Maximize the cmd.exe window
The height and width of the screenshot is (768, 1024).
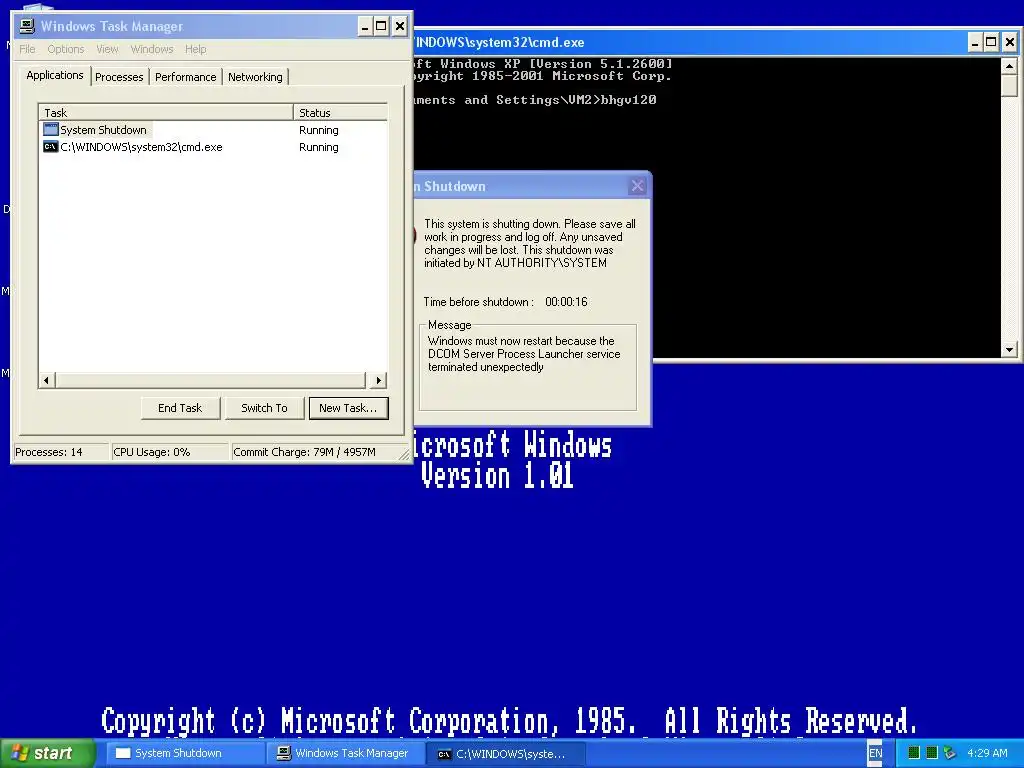click(991, 42)
